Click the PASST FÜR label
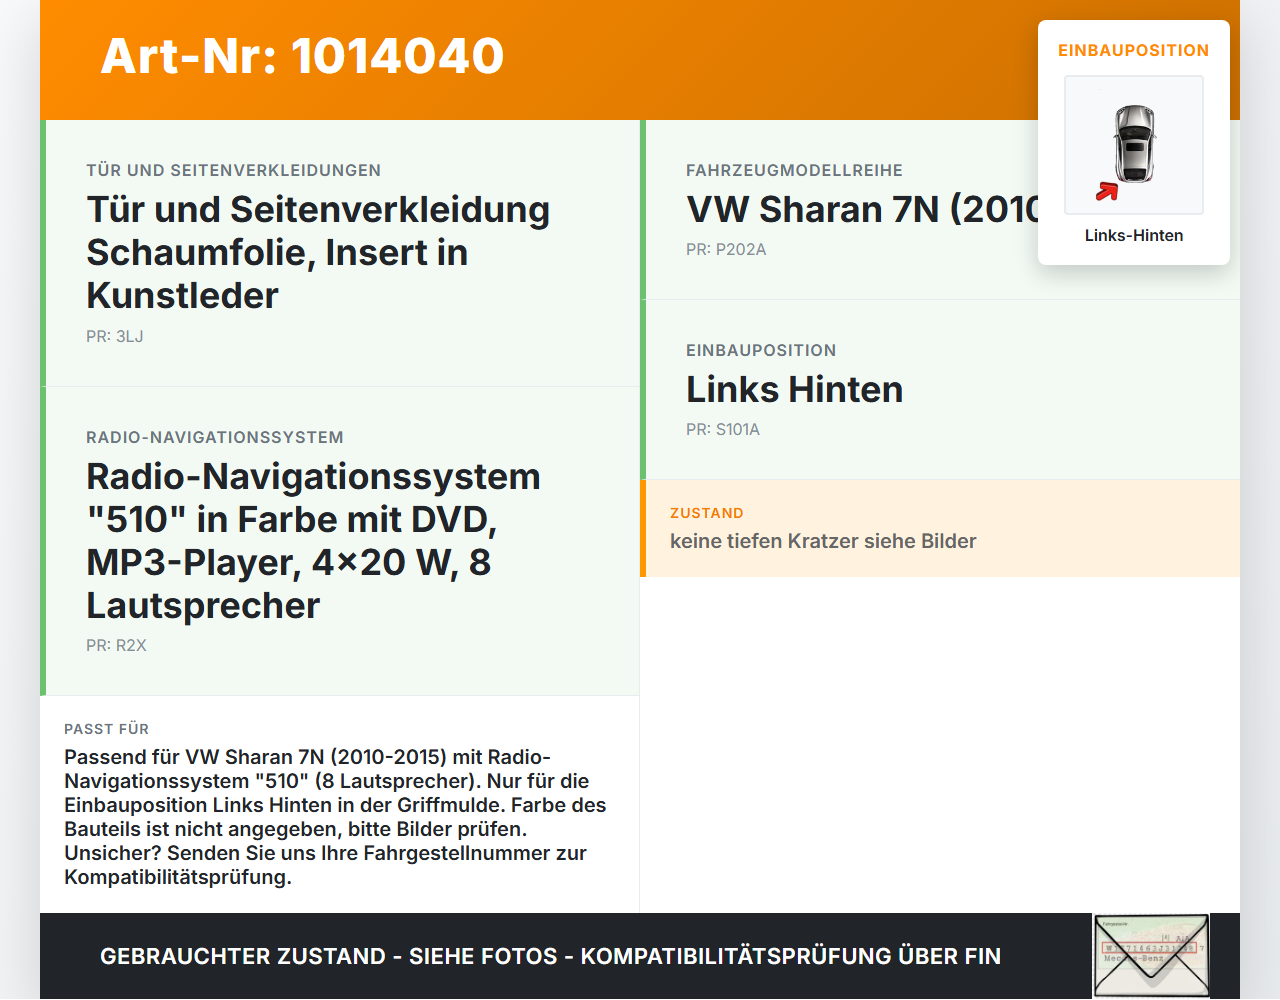Screen dimensions: 1280x1000 click(106, 729)
